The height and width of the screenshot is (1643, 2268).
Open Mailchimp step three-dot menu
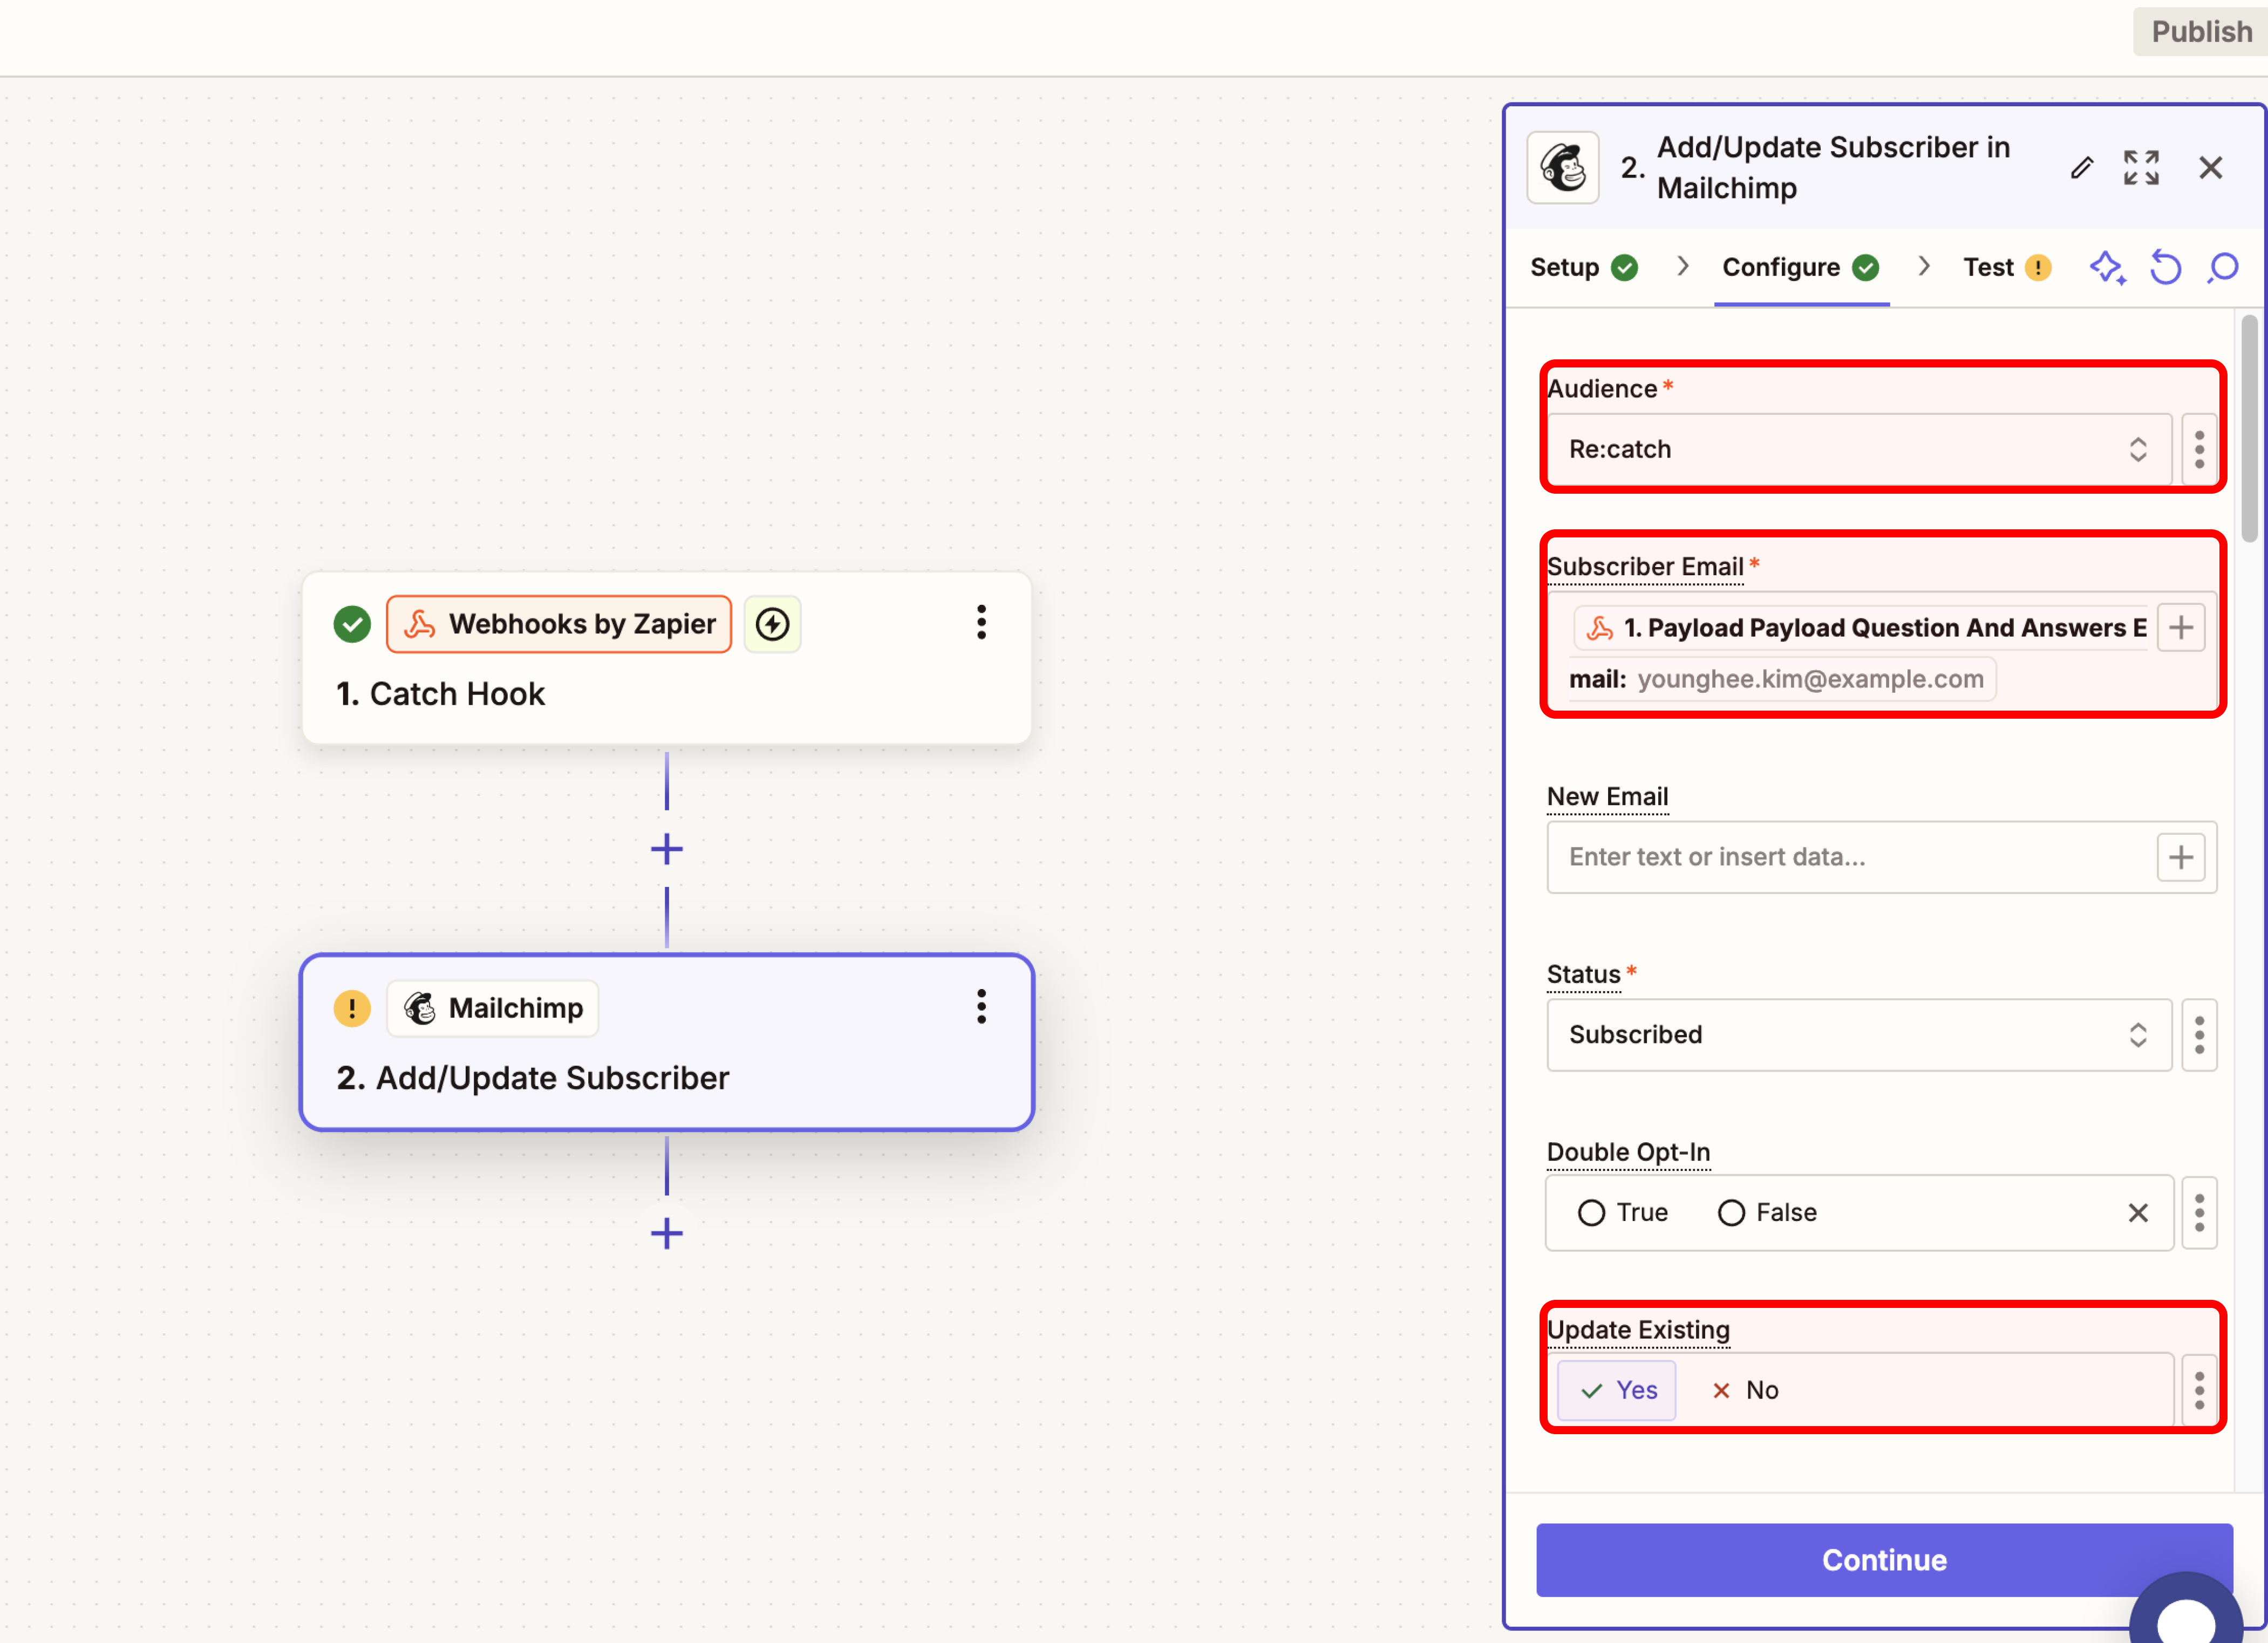click(981, 1006)
